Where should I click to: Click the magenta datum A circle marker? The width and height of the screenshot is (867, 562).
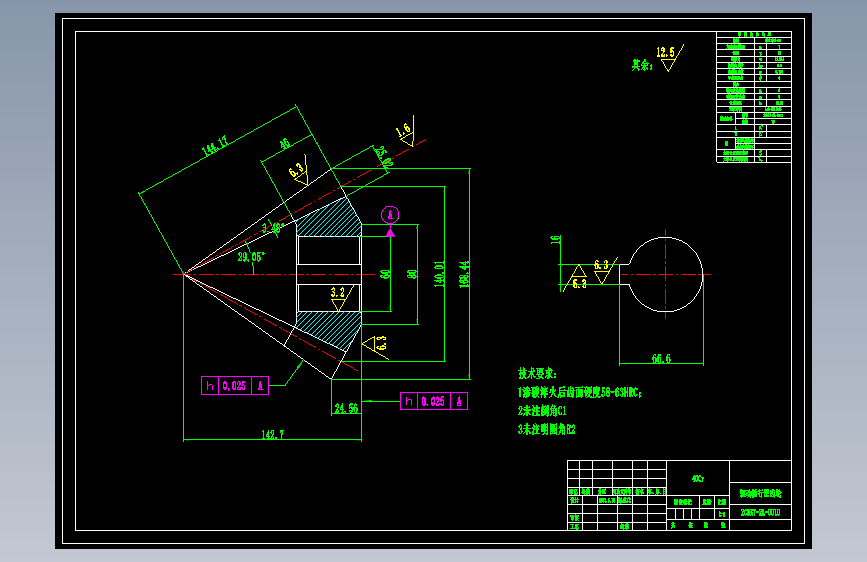390,215
